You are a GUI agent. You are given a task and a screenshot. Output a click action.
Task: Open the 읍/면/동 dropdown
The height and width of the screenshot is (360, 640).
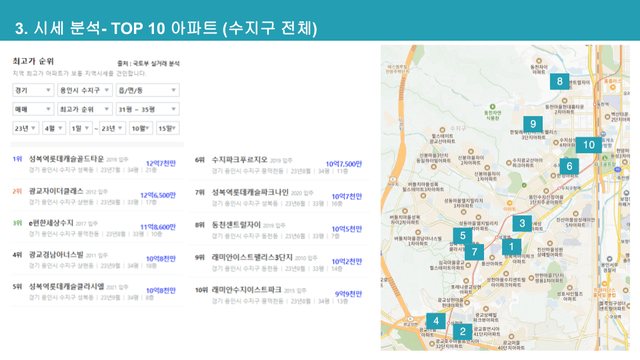click(x=147, y=90)
